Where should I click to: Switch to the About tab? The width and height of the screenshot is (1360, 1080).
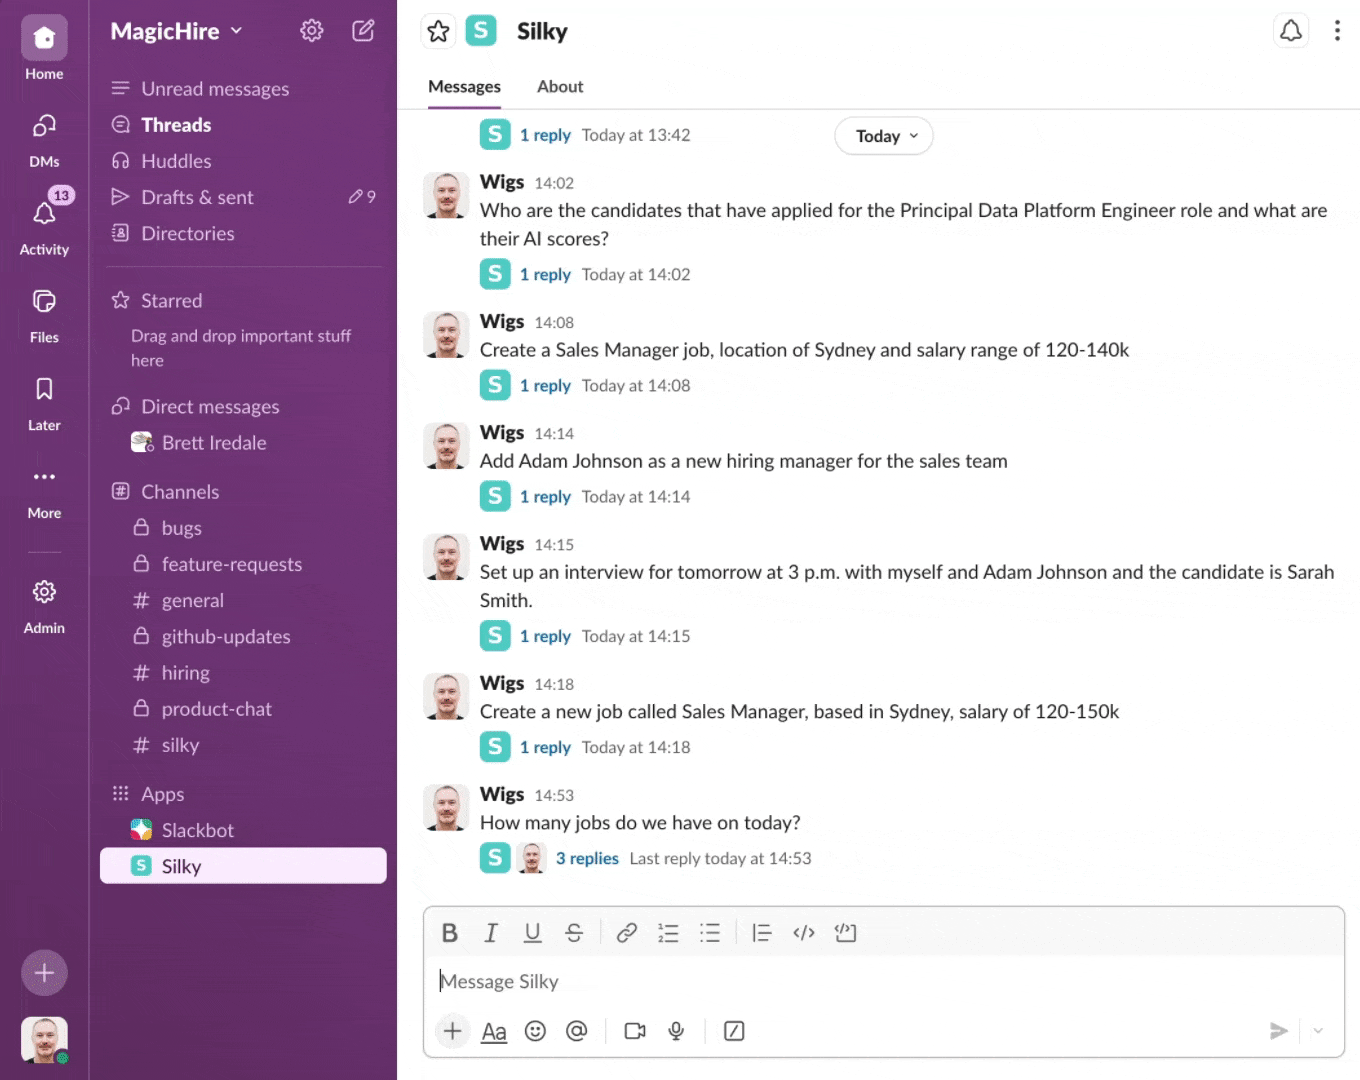pos(559,87)
